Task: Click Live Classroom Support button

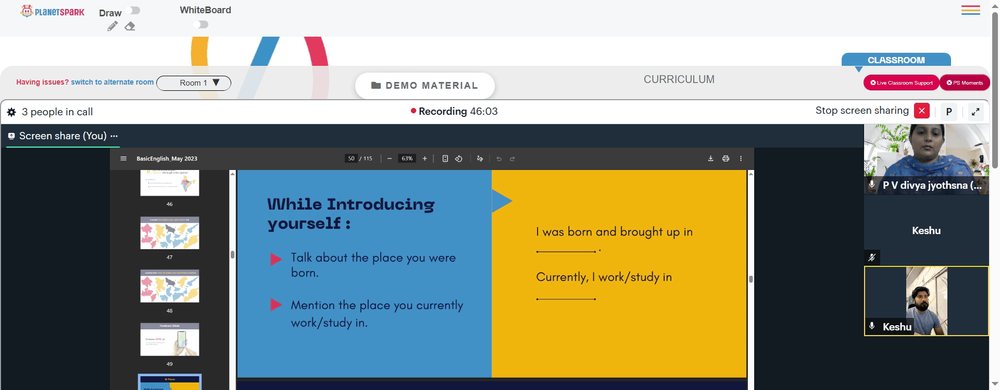Action: pyautogui.click(x=901, y=83)
